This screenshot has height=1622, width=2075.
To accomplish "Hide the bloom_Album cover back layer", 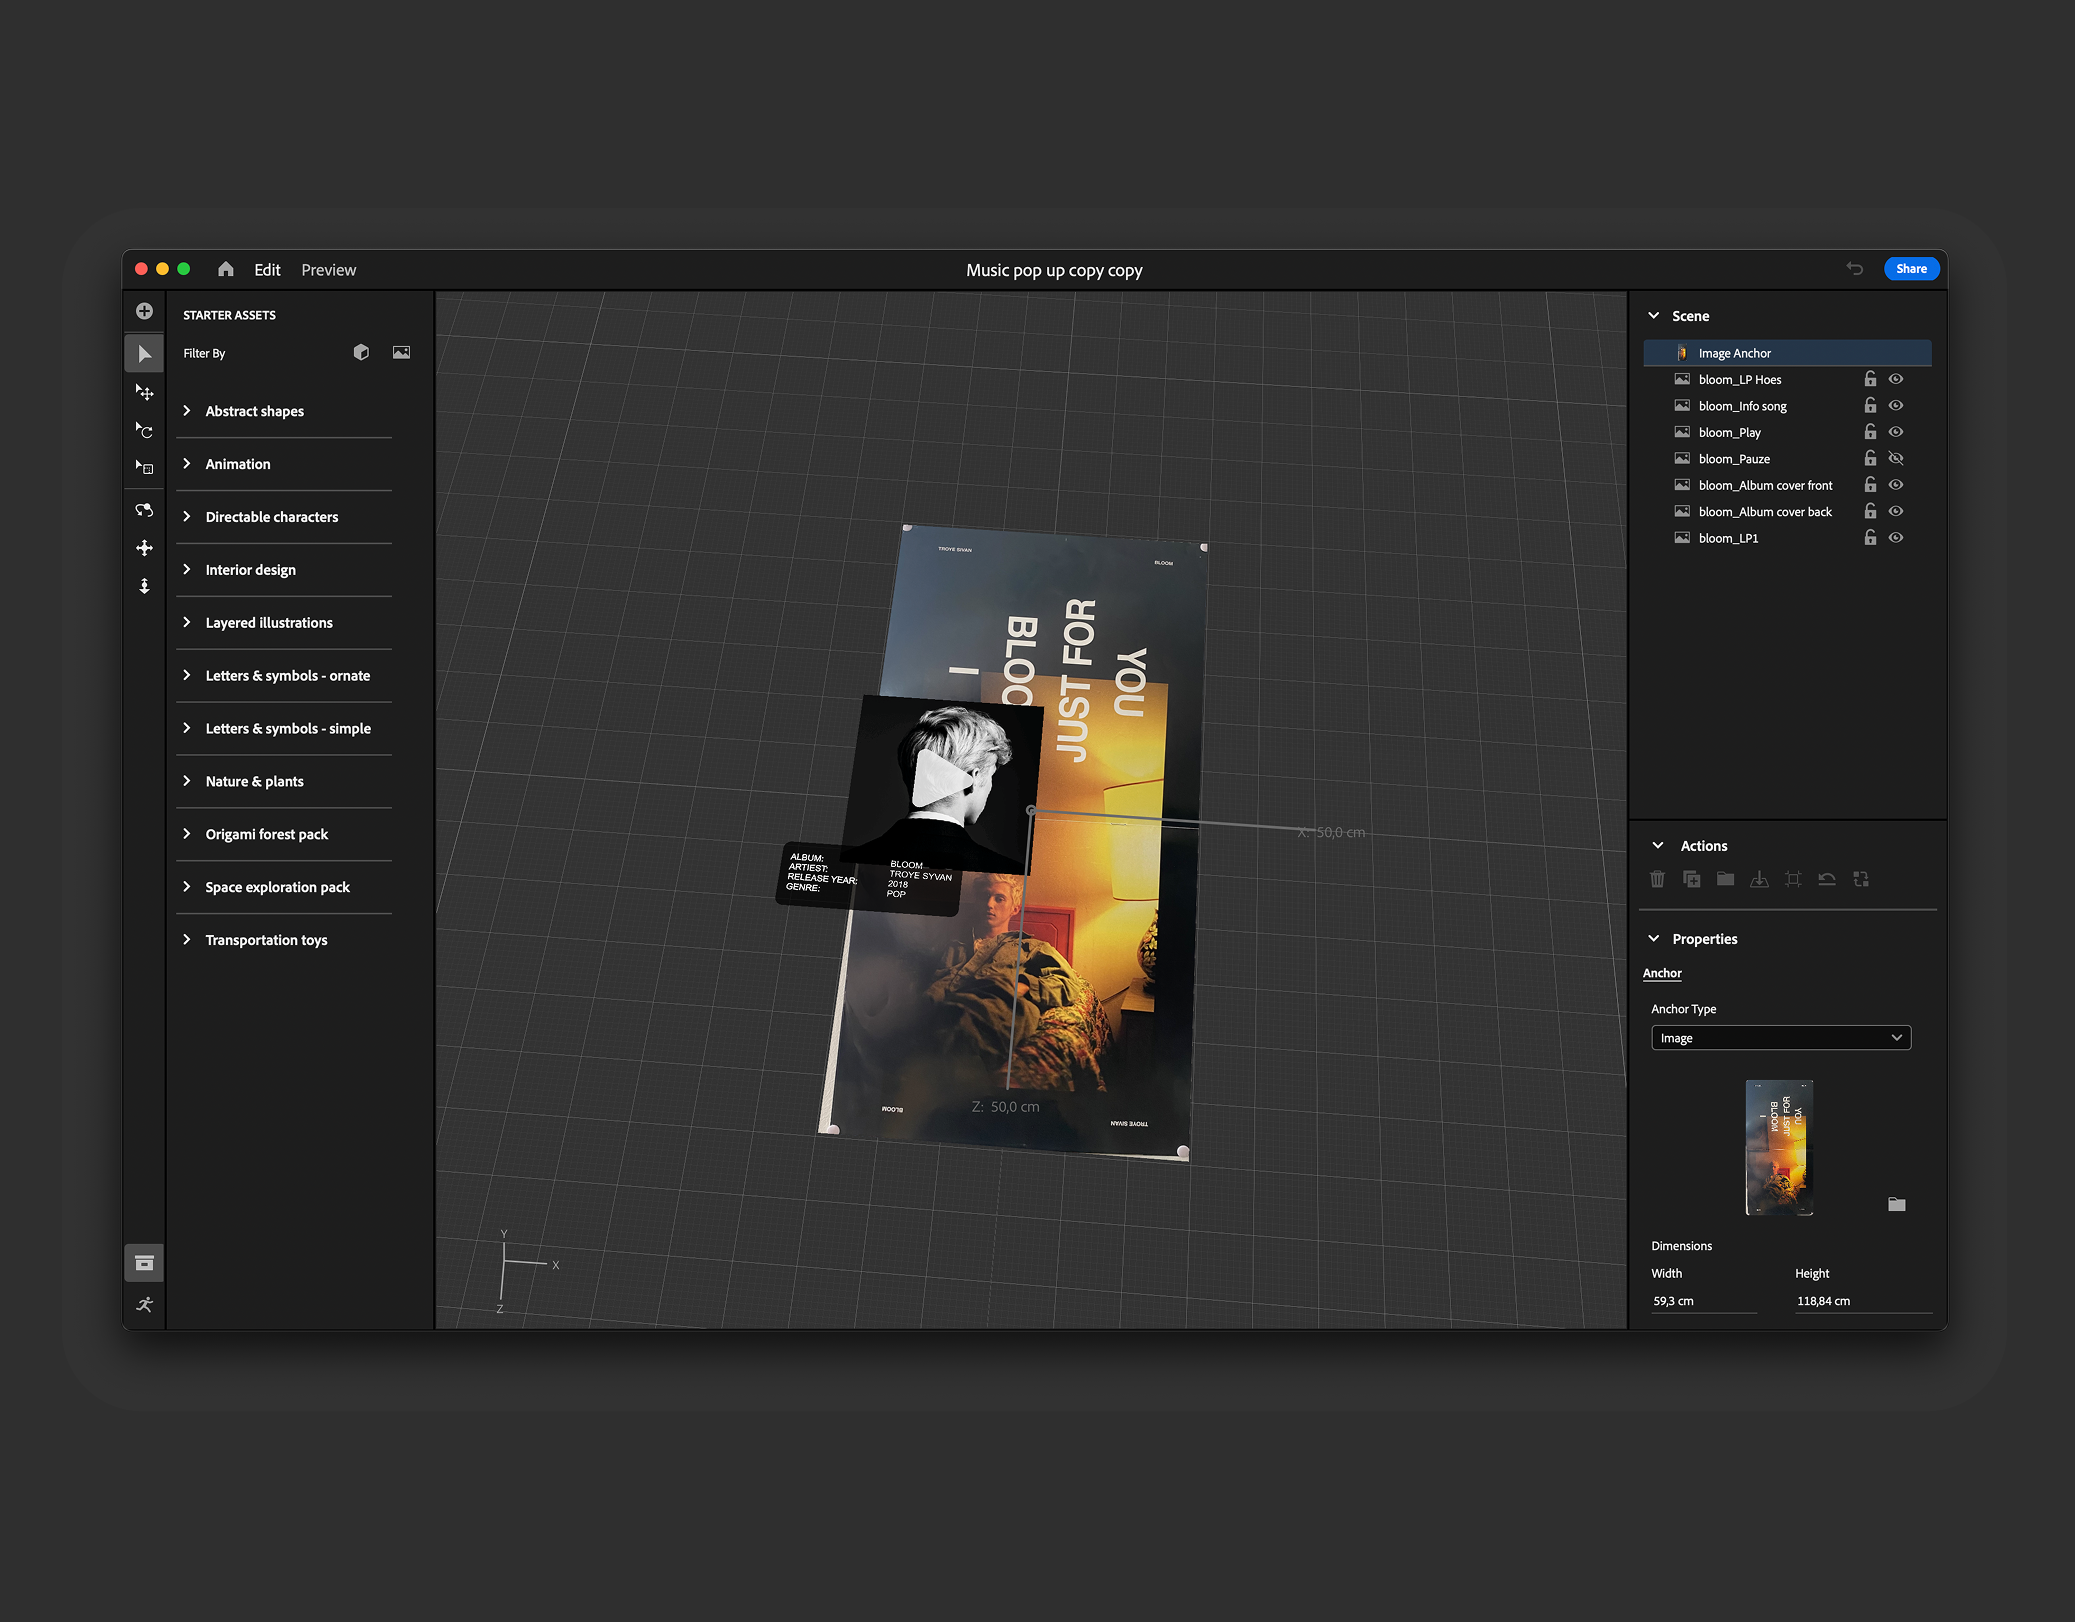I will click(1896, 511).
